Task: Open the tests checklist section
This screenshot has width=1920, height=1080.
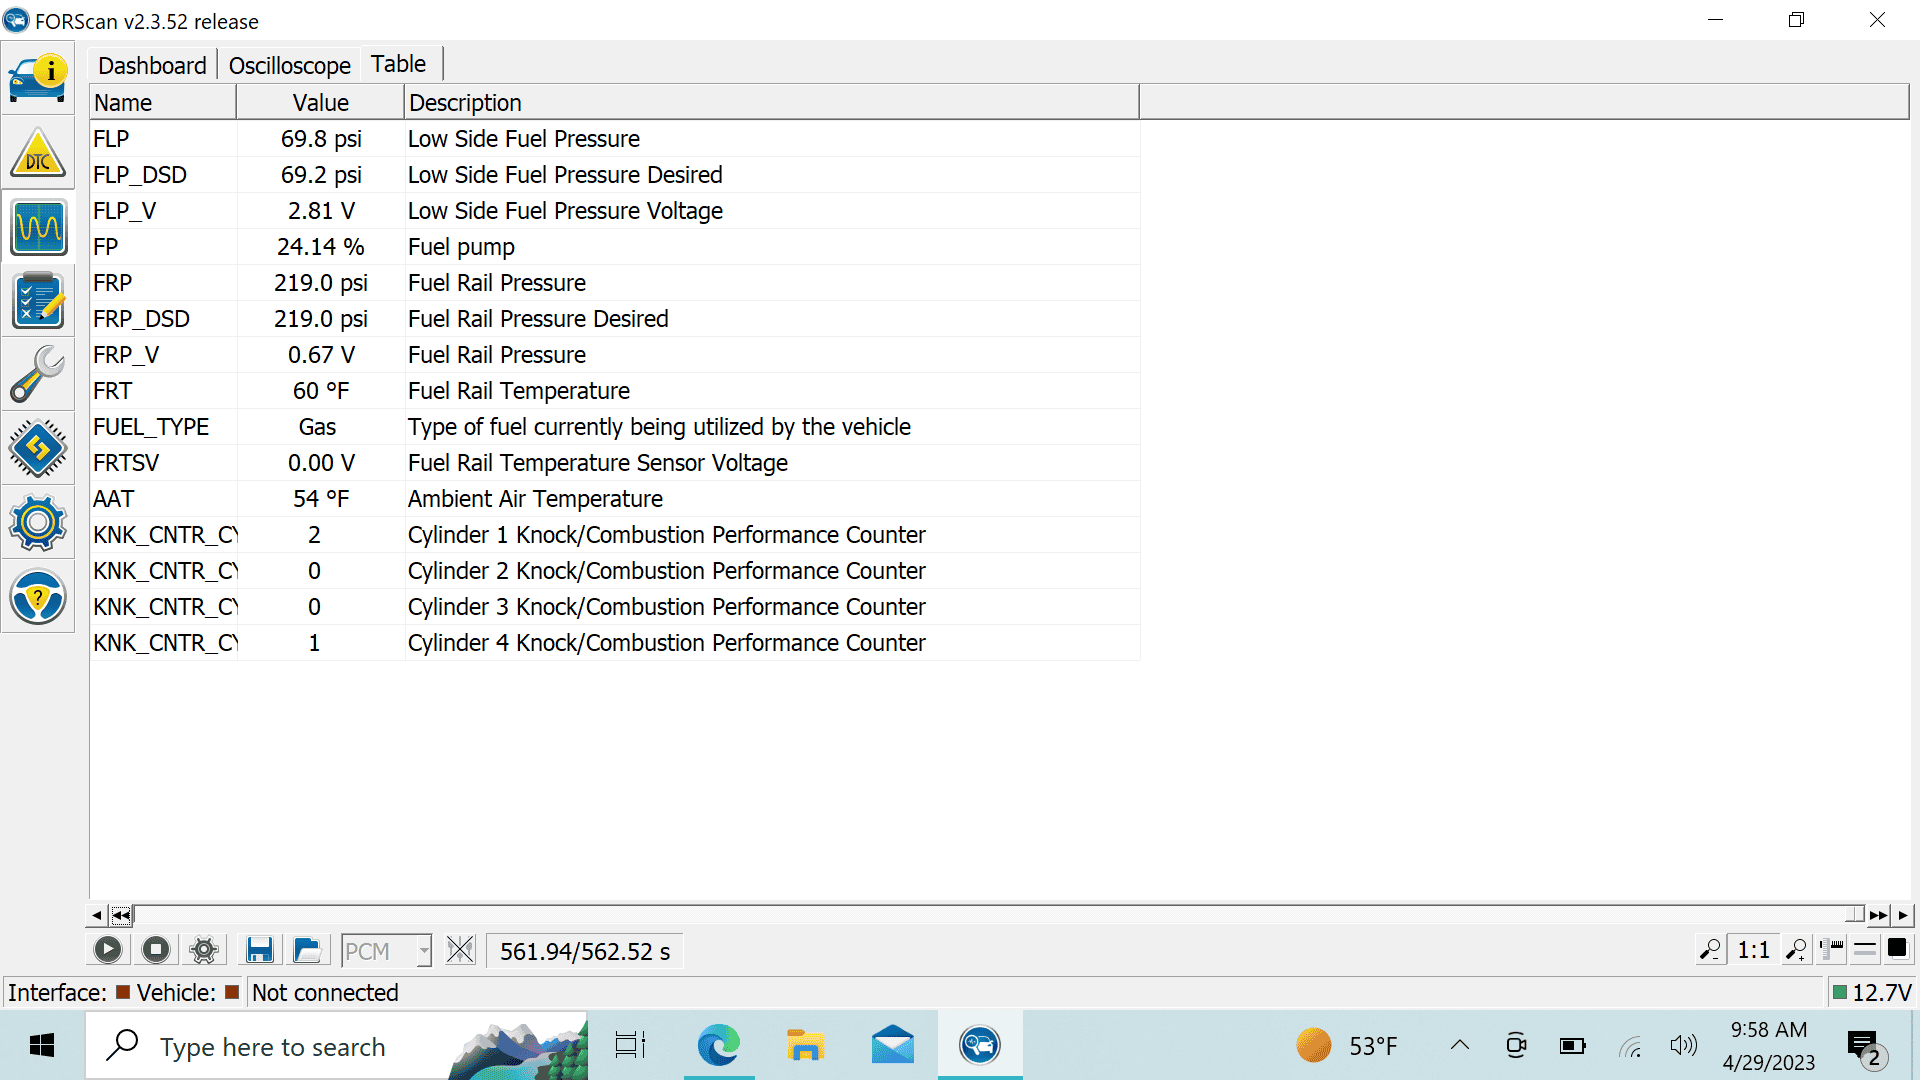Action: pos(38,301)
